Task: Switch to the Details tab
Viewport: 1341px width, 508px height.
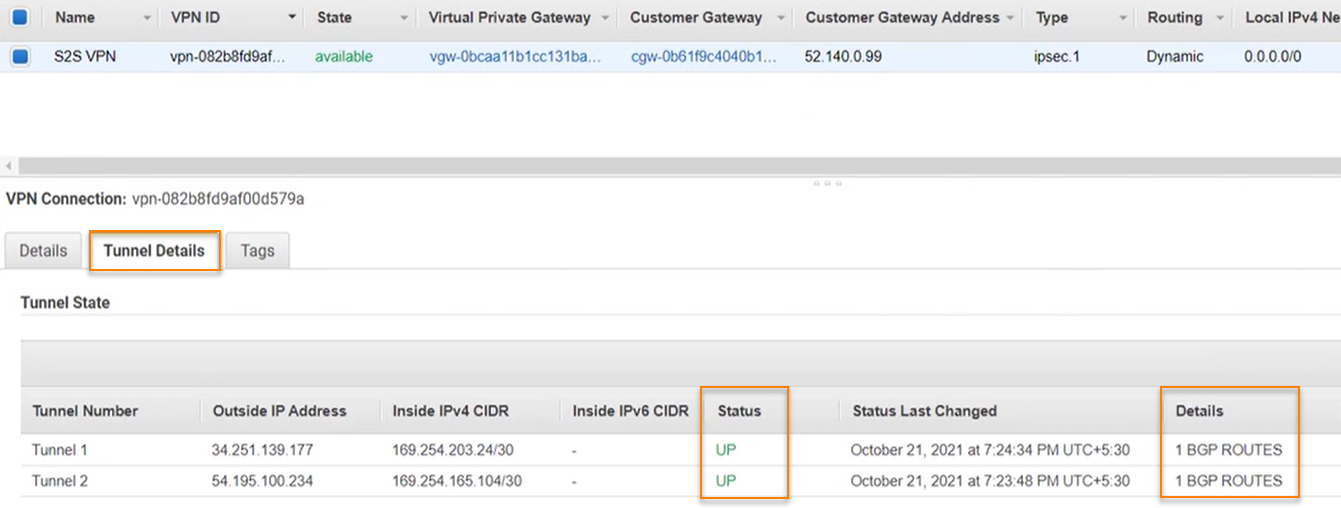Action: tap(43, 251)
